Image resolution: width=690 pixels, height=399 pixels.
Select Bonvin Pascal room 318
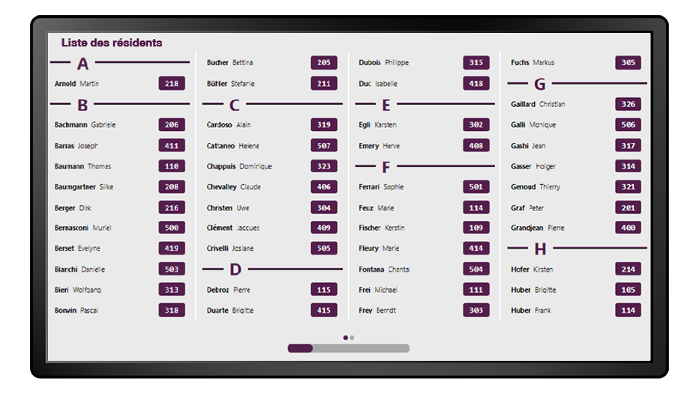[120, 311]
